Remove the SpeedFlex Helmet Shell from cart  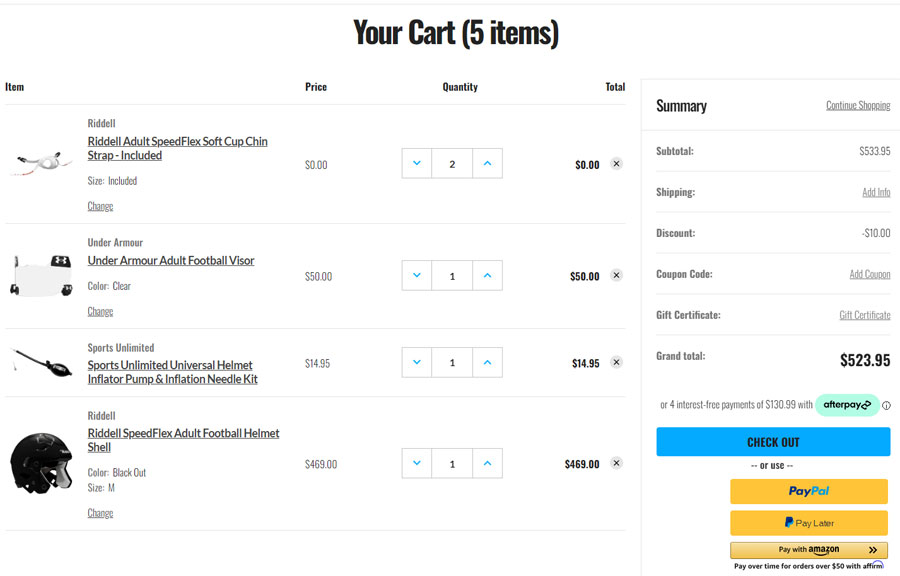(616, 463)
